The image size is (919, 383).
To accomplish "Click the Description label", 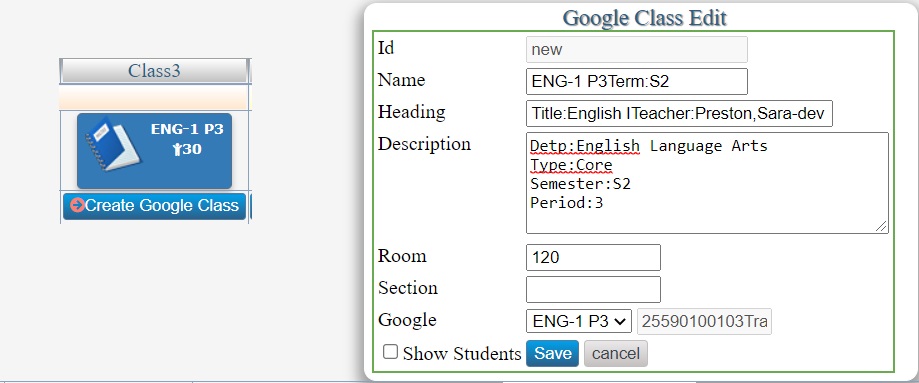I will [424, 144].
